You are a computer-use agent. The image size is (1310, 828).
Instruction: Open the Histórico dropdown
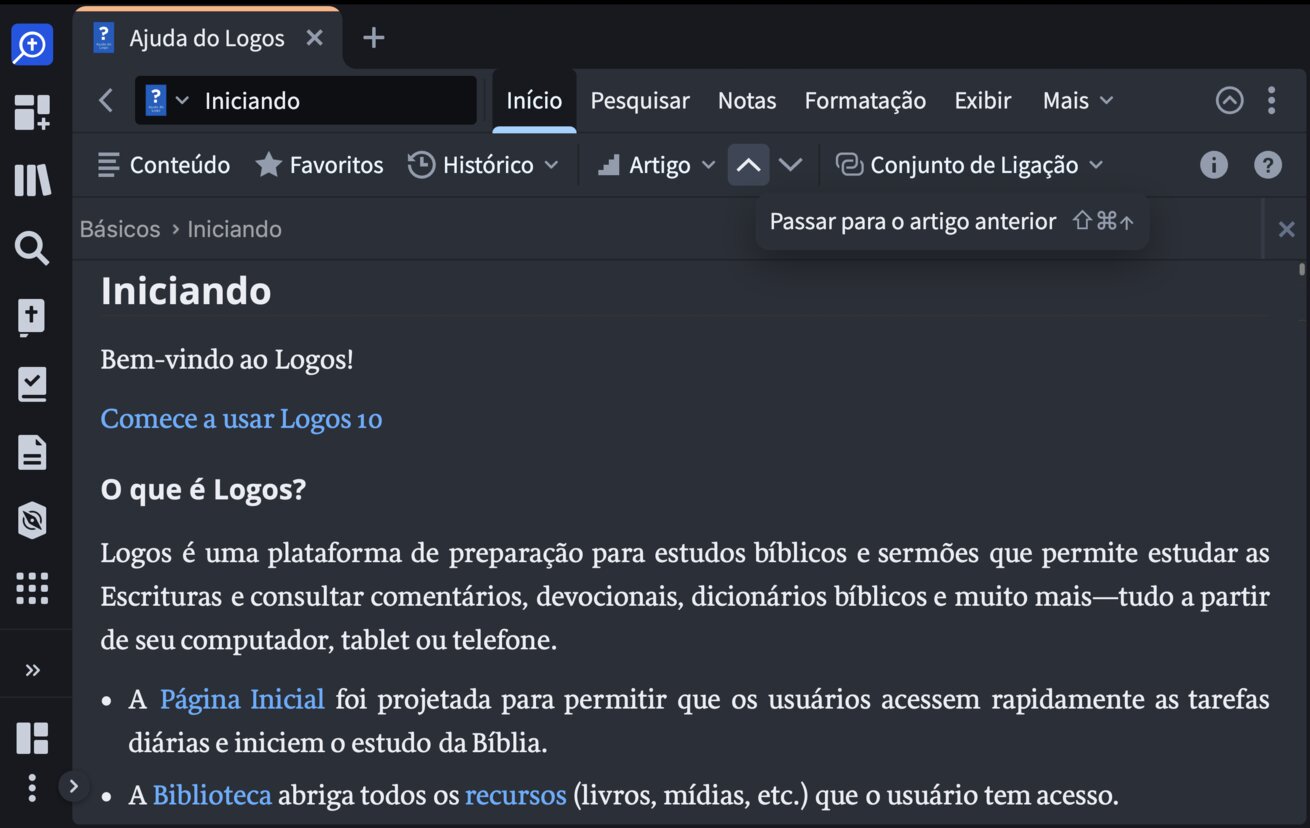click(x=483, y=165)
